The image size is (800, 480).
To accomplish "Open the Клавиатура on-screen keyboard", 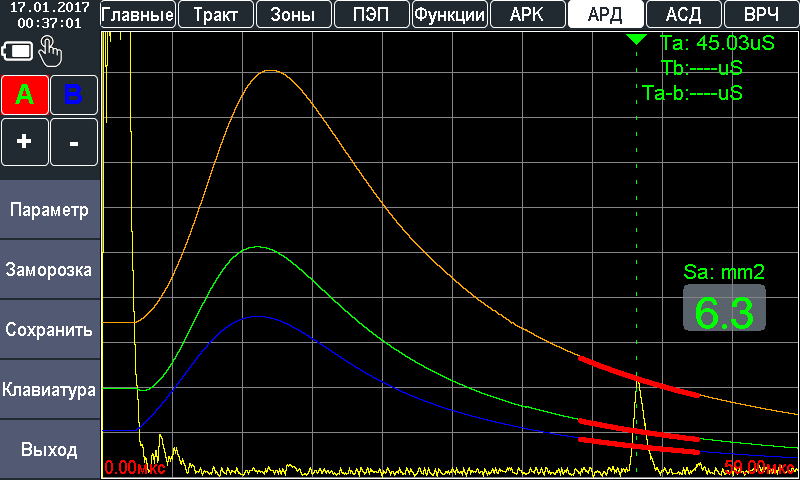I will point(50,390).
